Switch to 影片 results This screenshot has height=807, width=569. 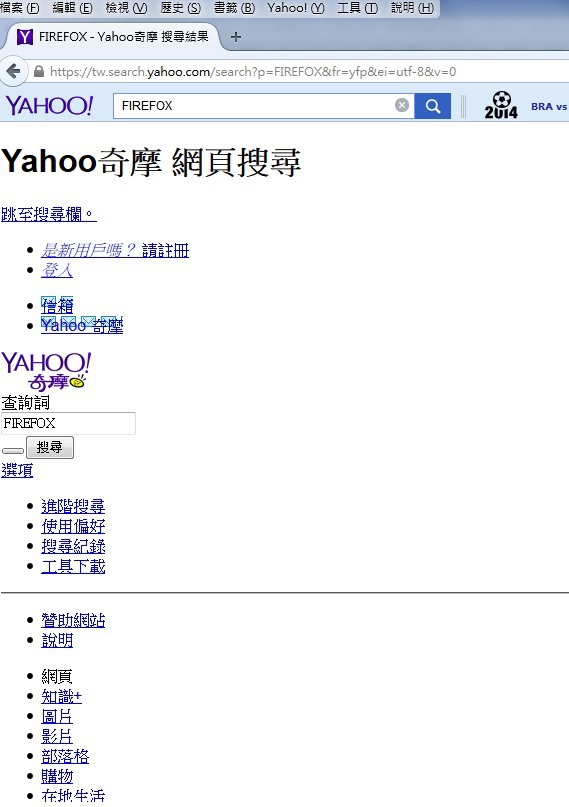57,736
